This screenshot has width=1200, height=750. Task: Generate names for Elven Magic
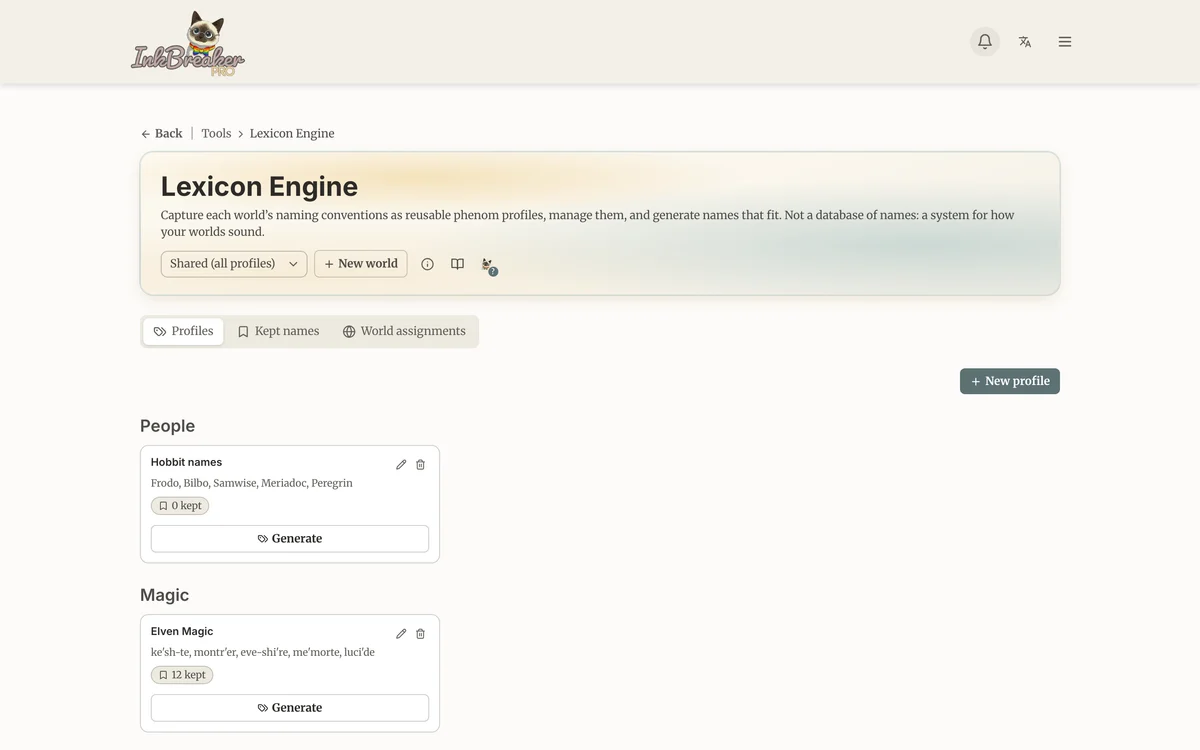[x=290, y=707]
